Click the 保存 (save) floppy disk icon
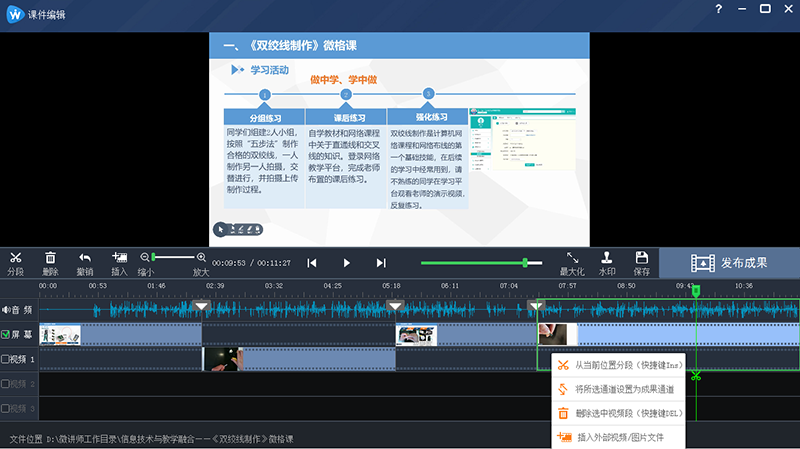 [642, 258]
